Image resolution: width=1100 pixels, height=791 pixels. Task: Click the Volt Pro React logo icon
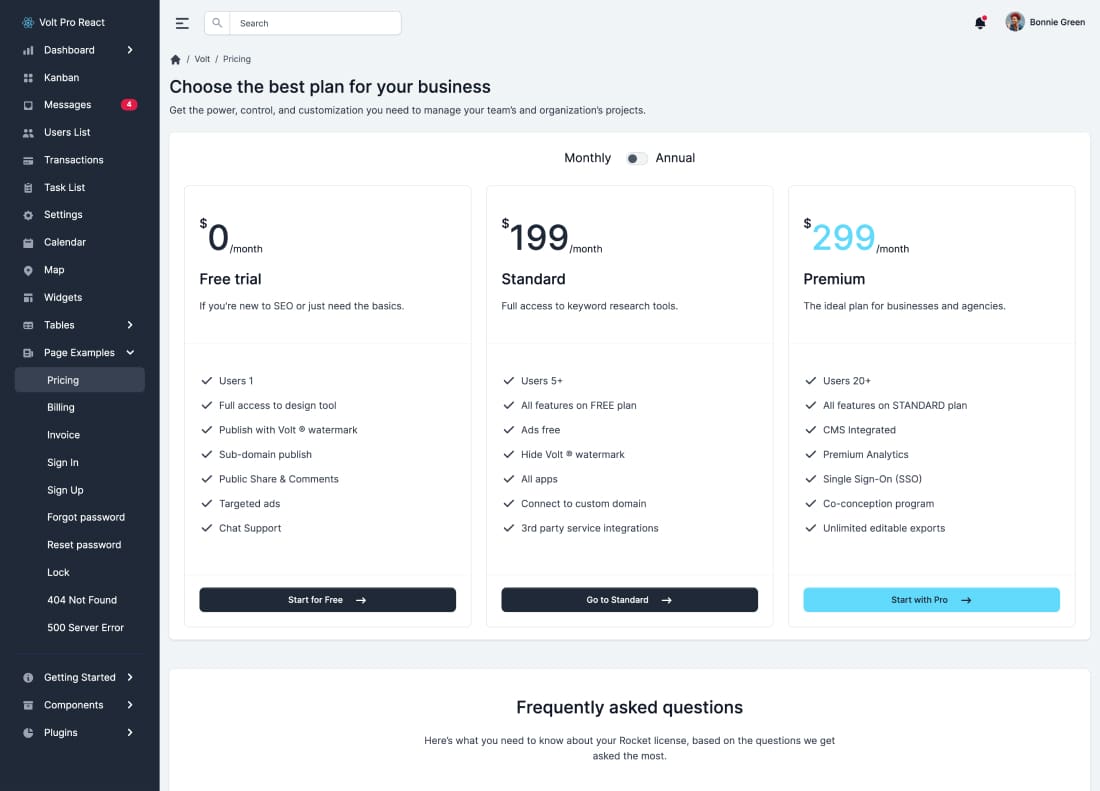click(27, 22)
